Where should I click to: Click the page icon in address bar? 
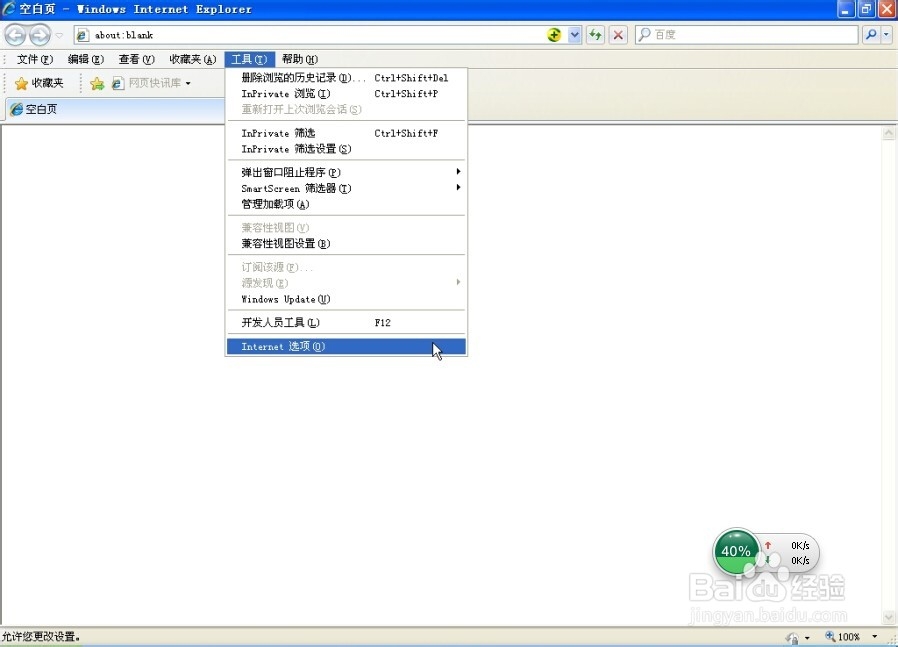82,35
